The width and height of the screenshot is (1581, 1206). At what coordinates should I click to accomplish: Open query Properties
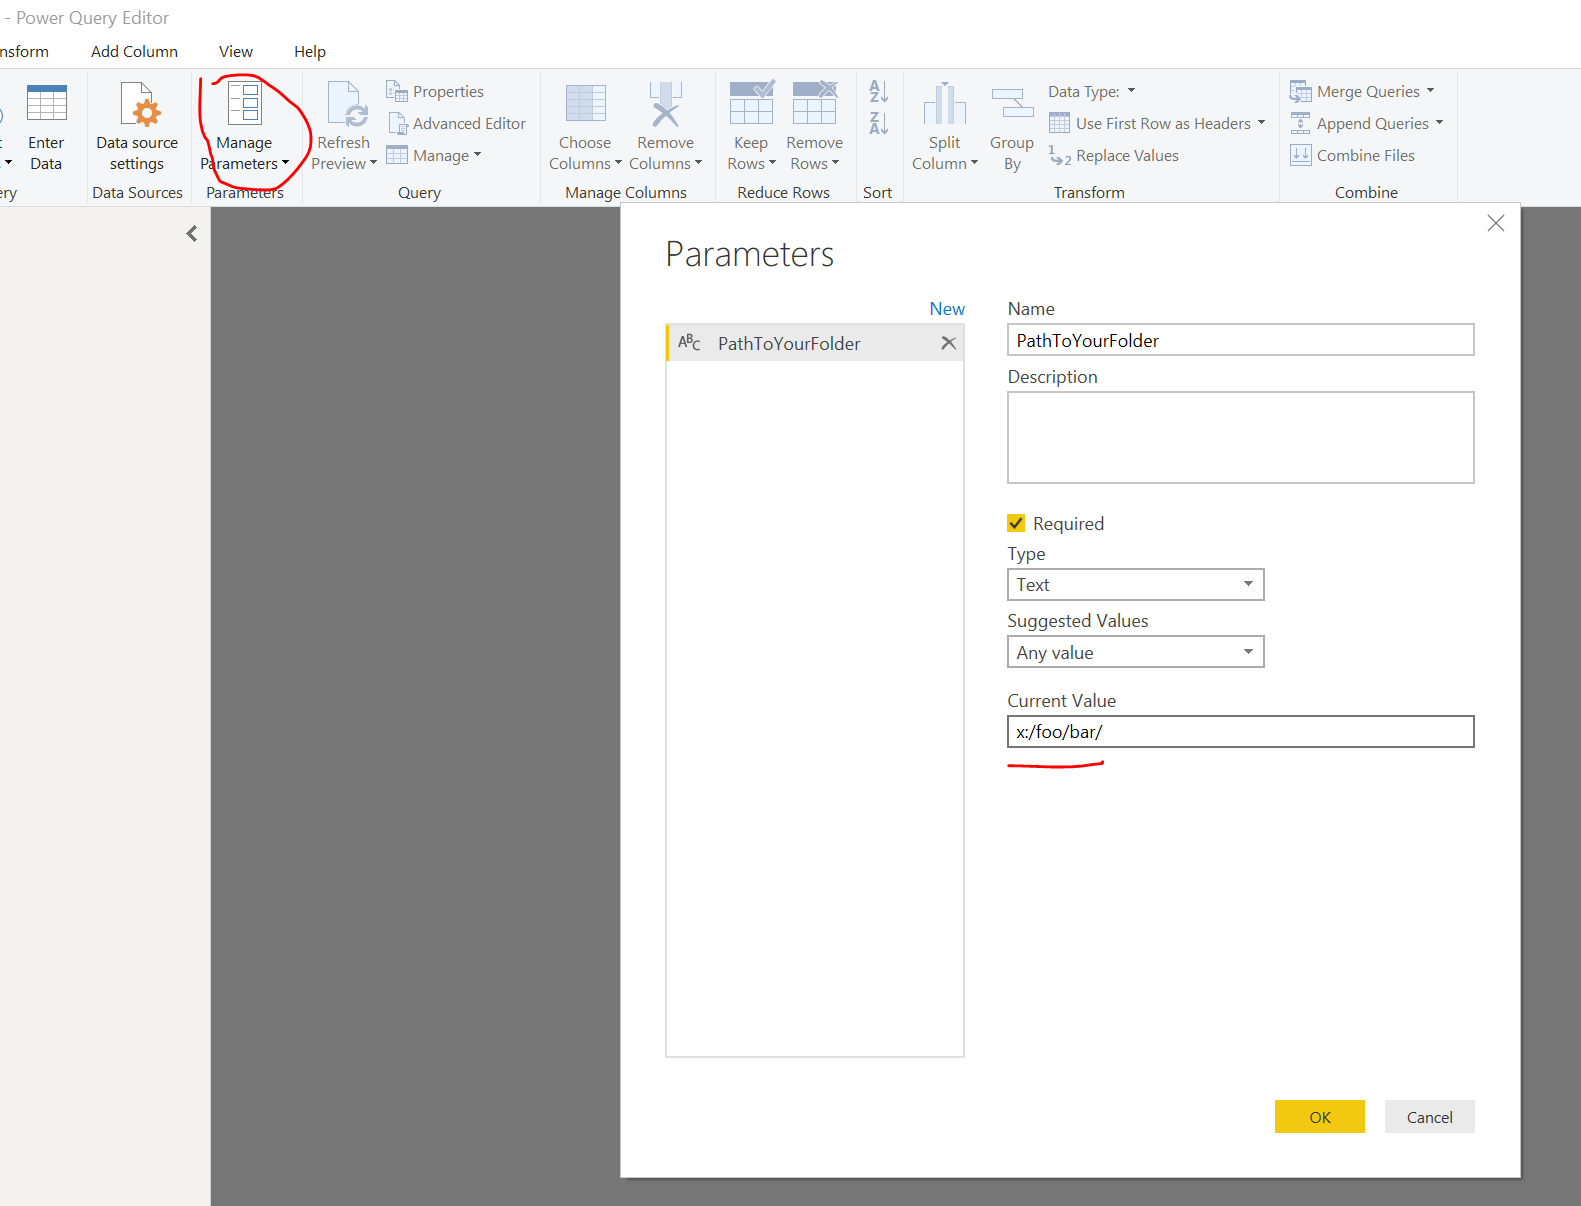click(x=435, y=92)
